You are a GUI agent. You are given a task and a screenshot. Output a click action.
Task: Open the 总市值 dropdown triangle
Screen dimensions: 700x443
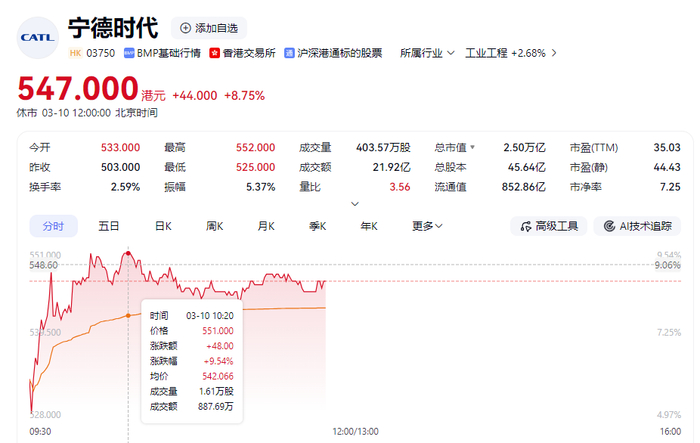472,147
